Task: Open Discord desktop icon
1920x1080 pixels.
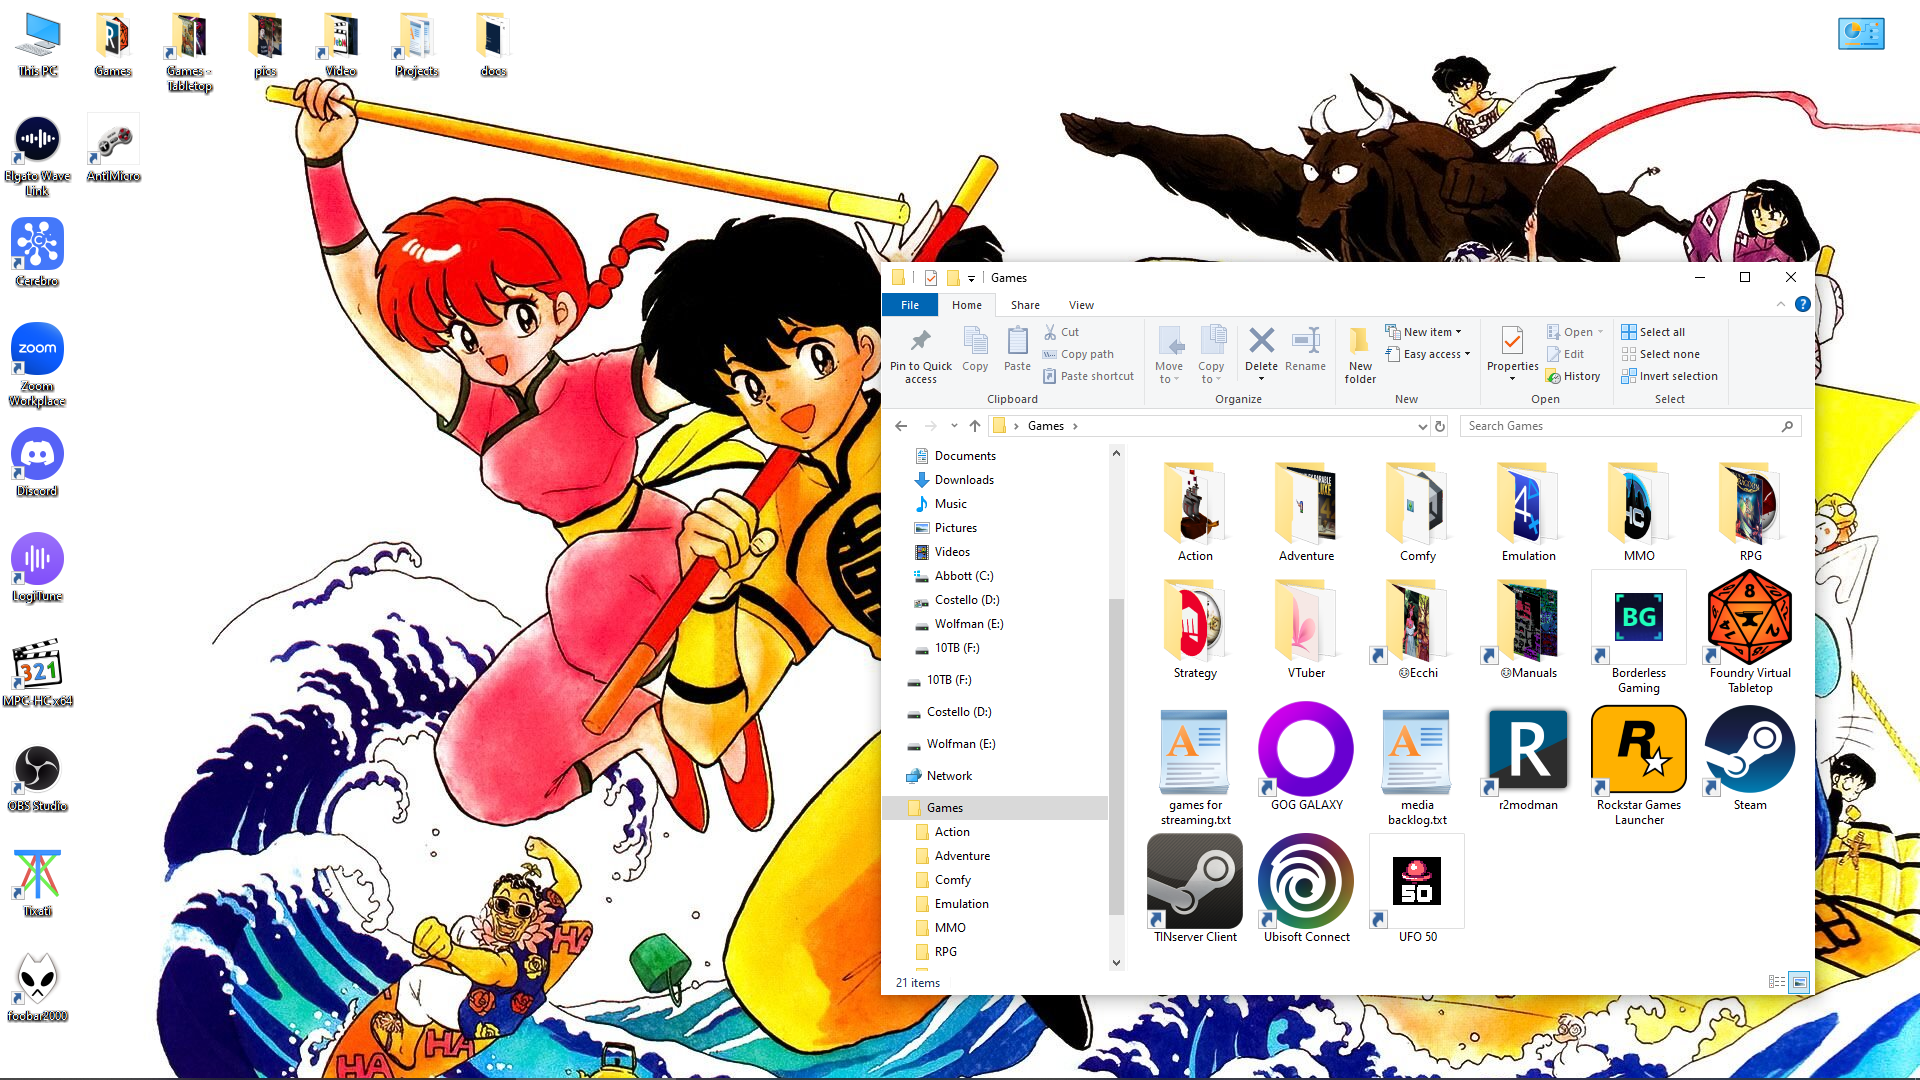Action: point(37,462)
